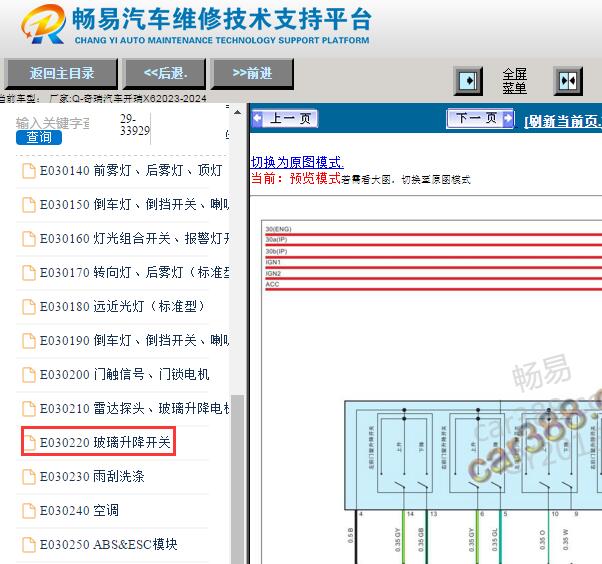Click the document icon beside E030250
The image size is (602, 564).
29,545
